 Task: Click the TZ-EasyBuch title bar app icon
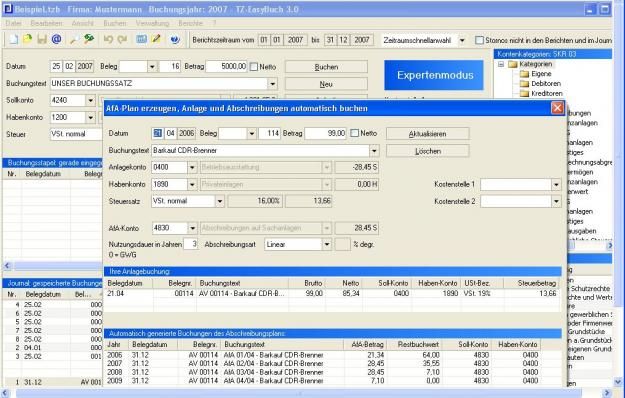[x=8, y=9]
